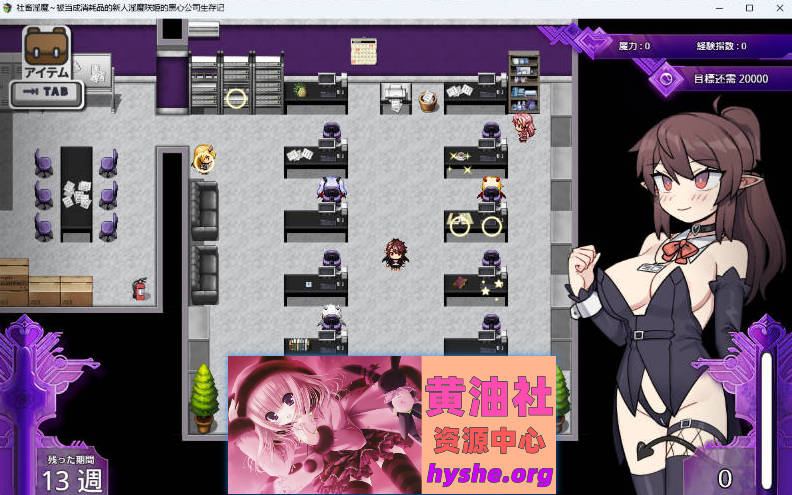Click the 経験指数 counter at the top

click(721, 46)
